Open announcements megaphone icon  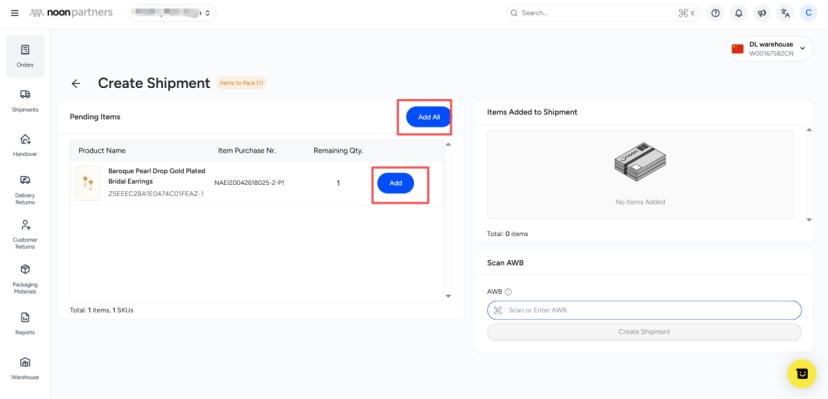pos(762,13)
